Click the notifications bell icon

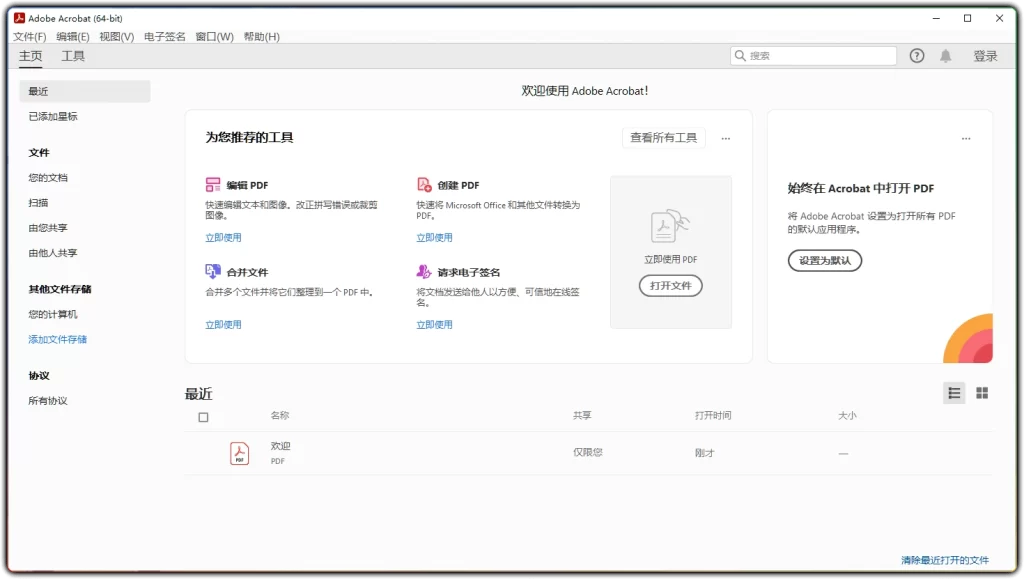point(946,55)
